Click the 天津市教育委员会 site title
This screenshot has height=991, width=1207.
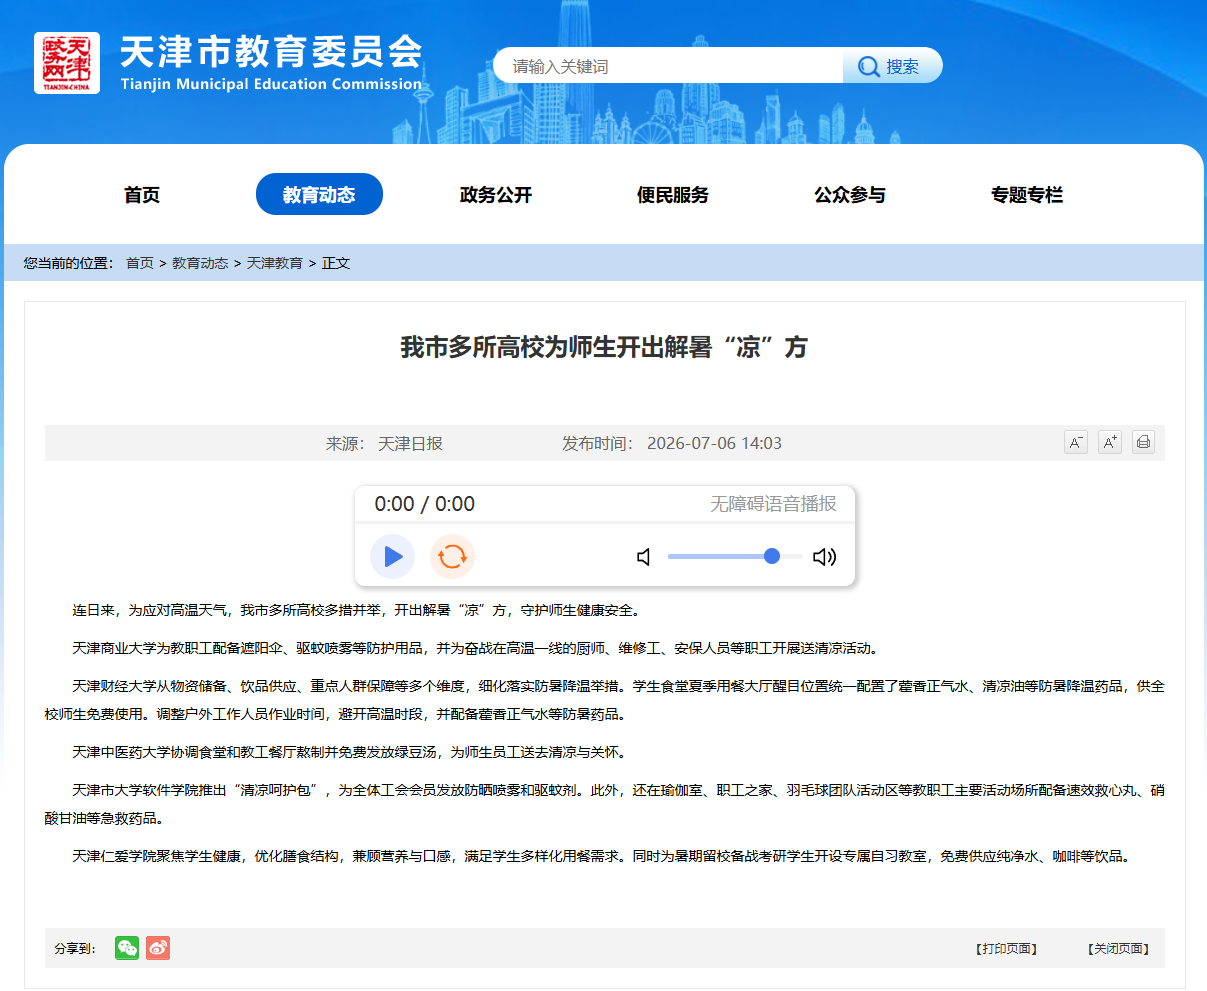pyautogui.click(x=272, y=51)
